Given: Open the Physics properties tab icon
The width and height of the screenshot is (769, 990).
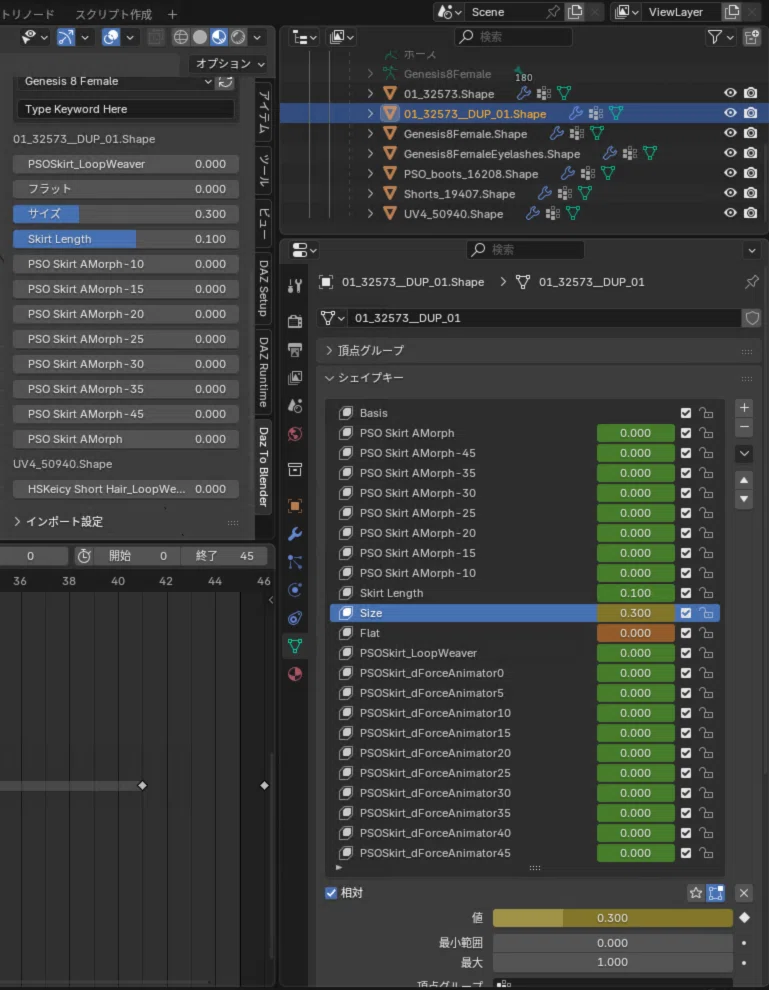Looking at the screenshot, I should [295, 590].
